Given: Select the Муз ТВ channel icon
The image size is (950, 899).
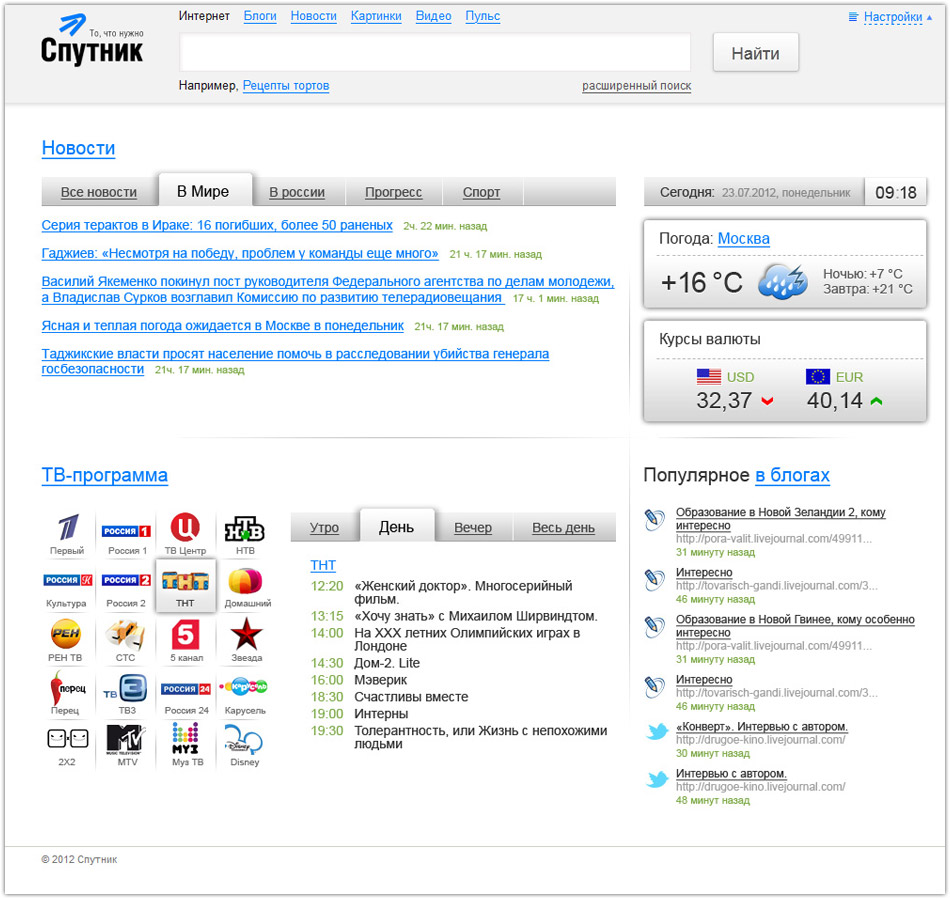Looking at the screenshot, I should pyautogui.click(x=185, y=739).
